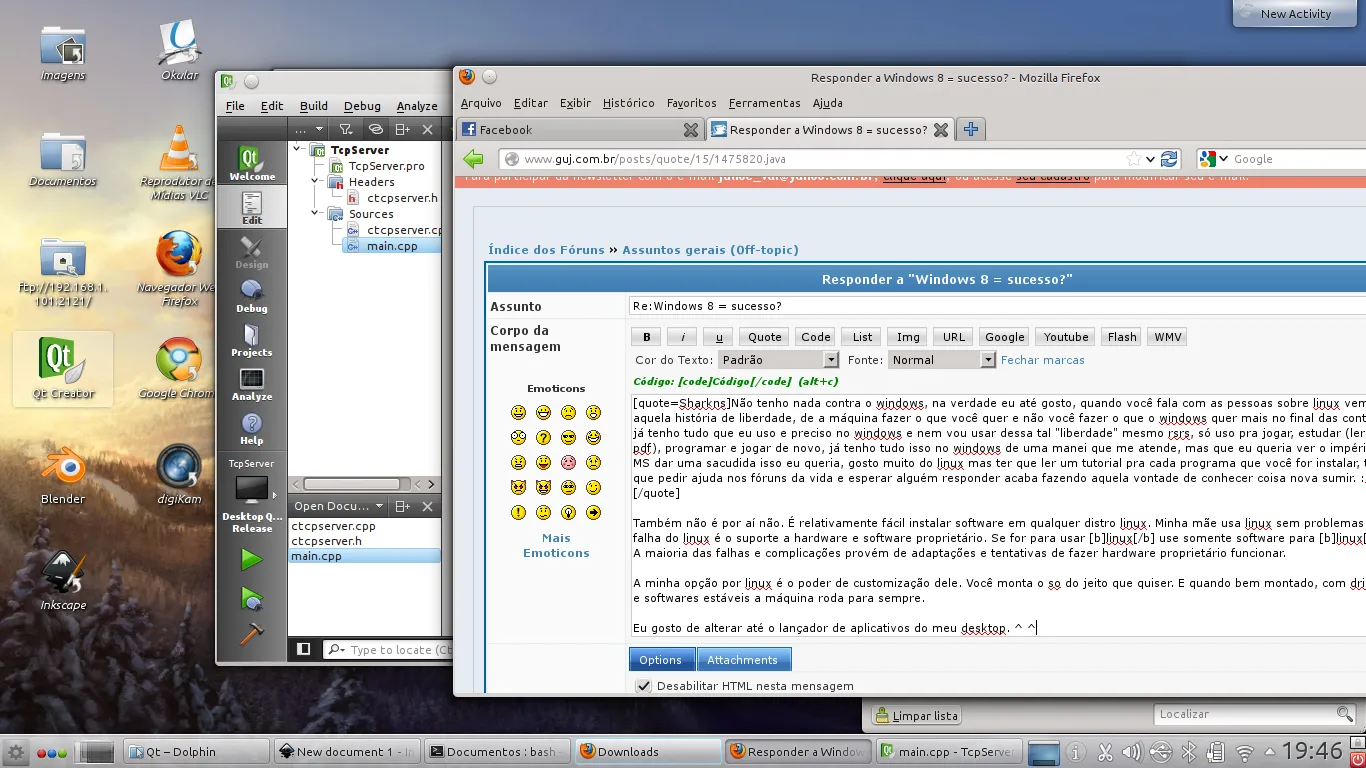Collapse the Sources folder in project tree
Image resolution: width=1366 pixels, height=768 pixels.
tap(315, 214)
